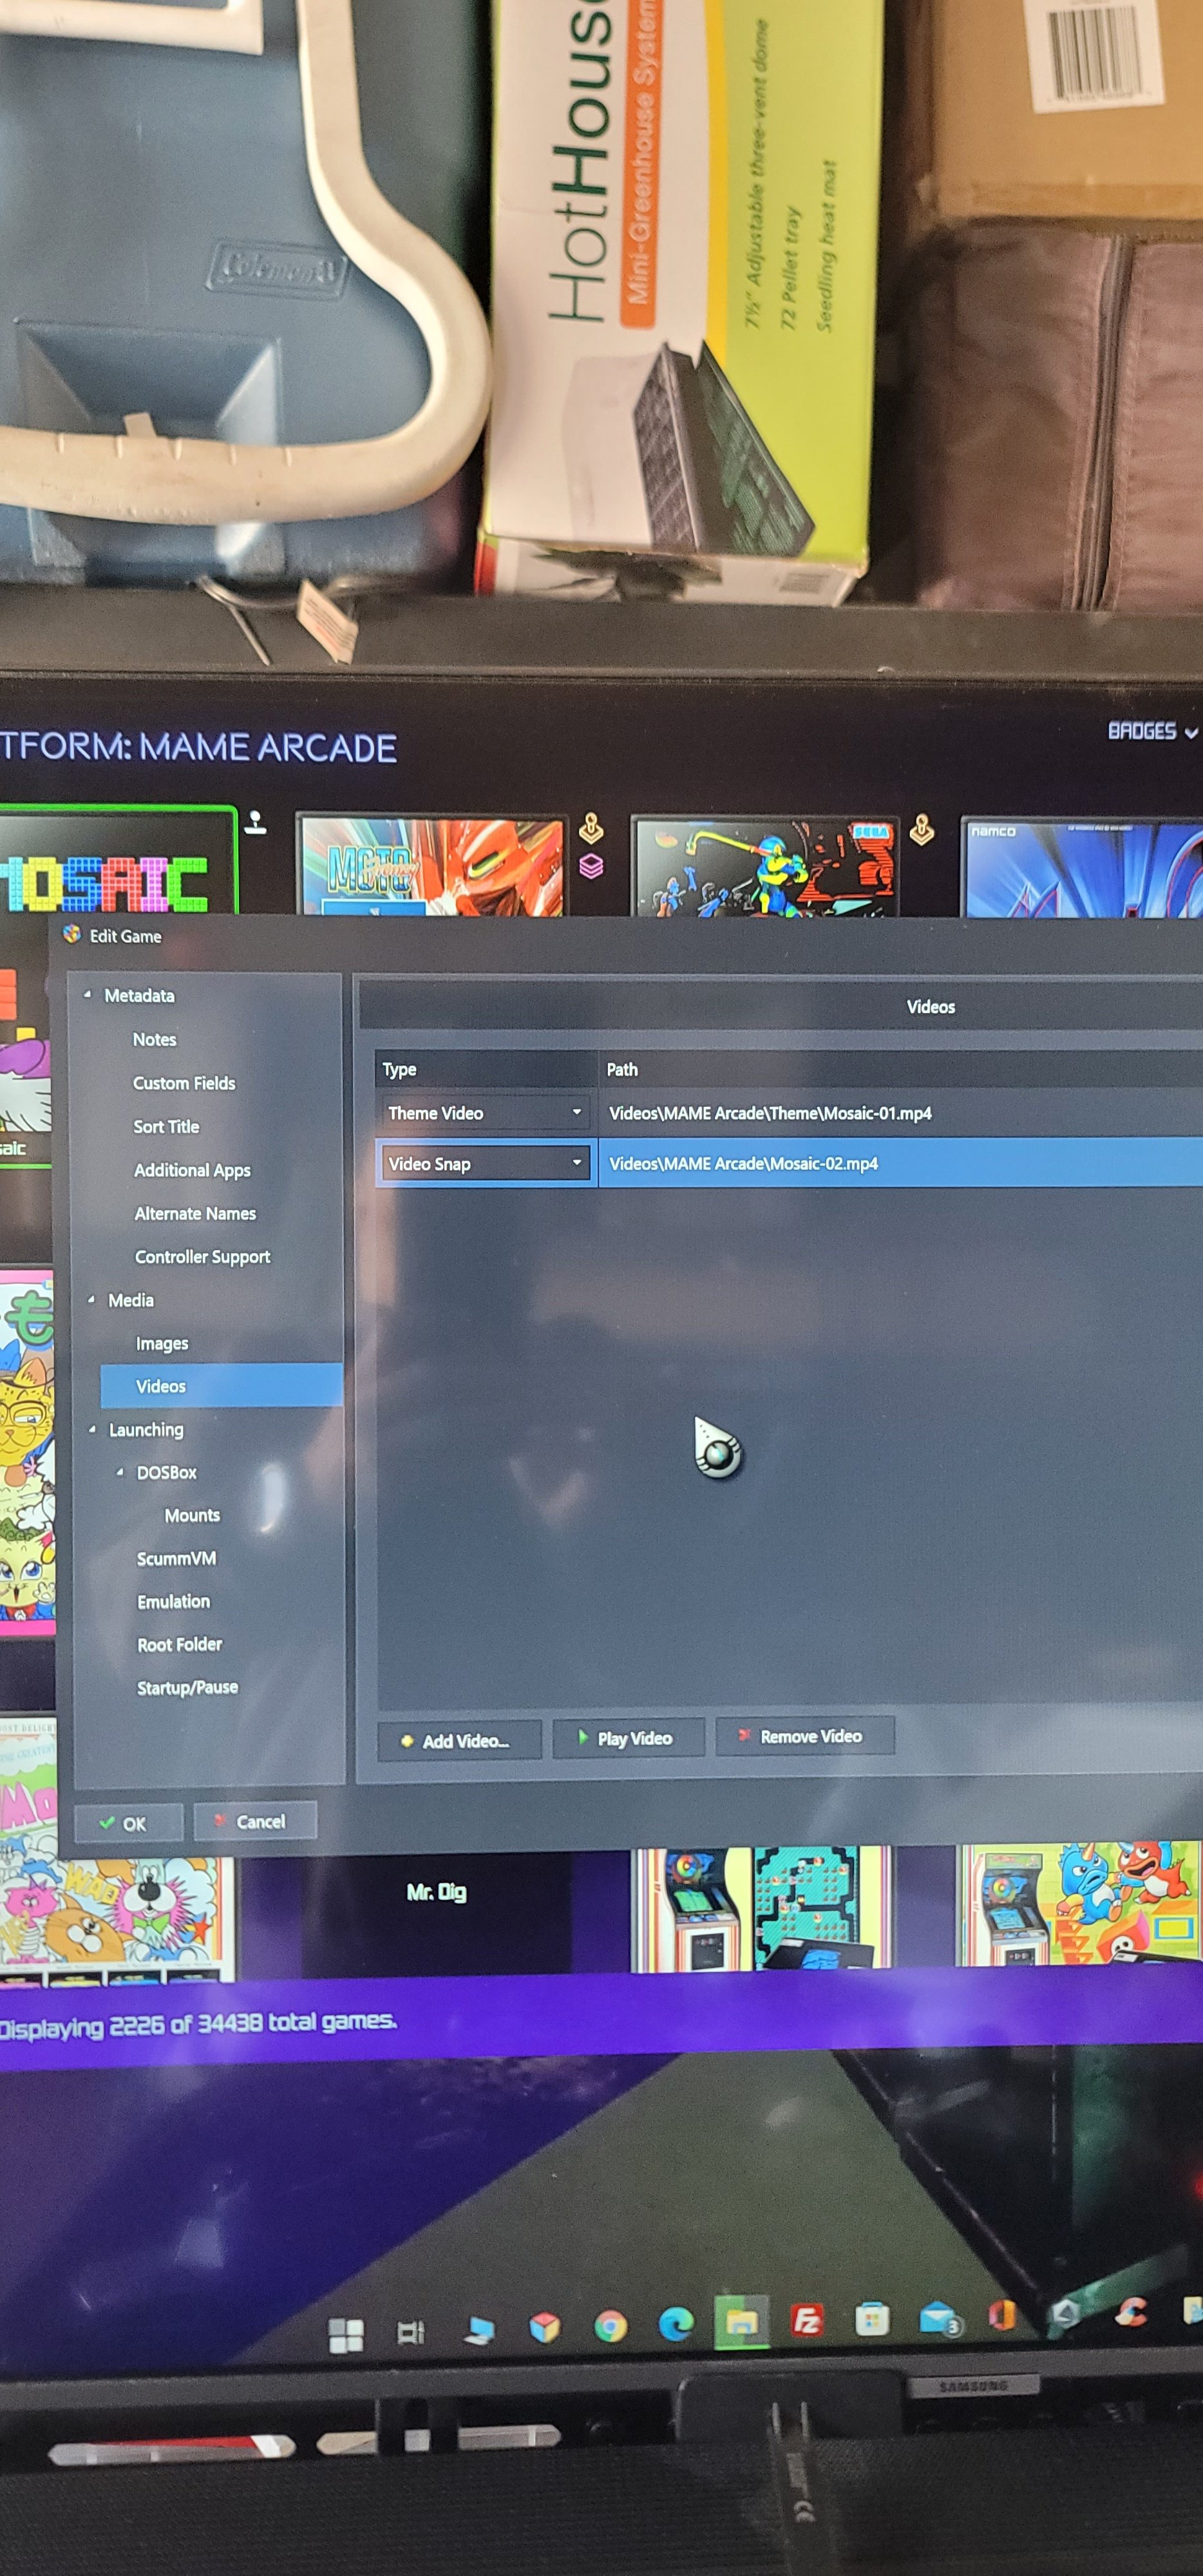Open File Explorer from the taskbar
The width and height of the screenshot is (1203, 2576).
click(742, 2321)
